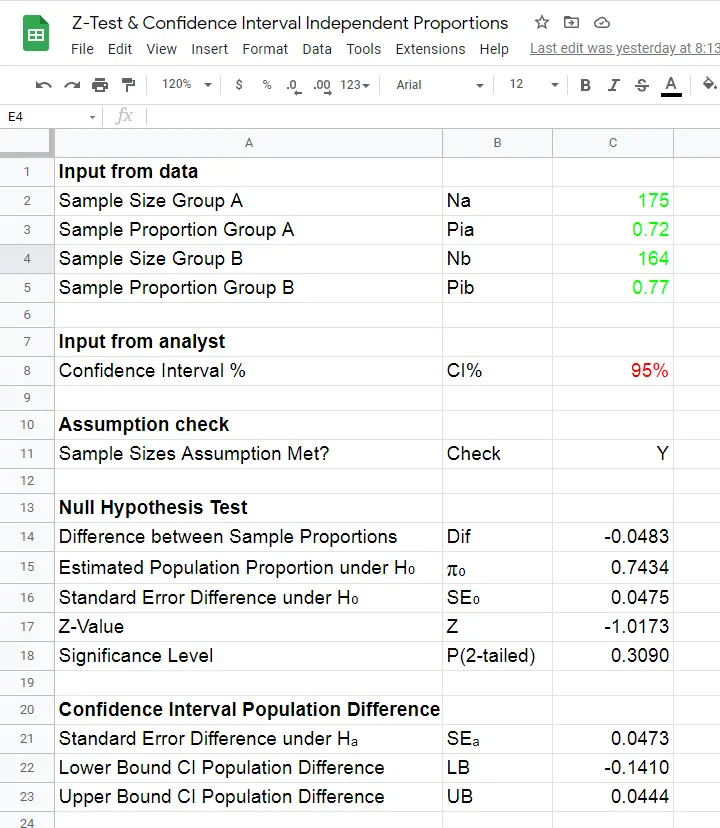Select the 'Input from analyst' heading cell

(x=249, y=342)
